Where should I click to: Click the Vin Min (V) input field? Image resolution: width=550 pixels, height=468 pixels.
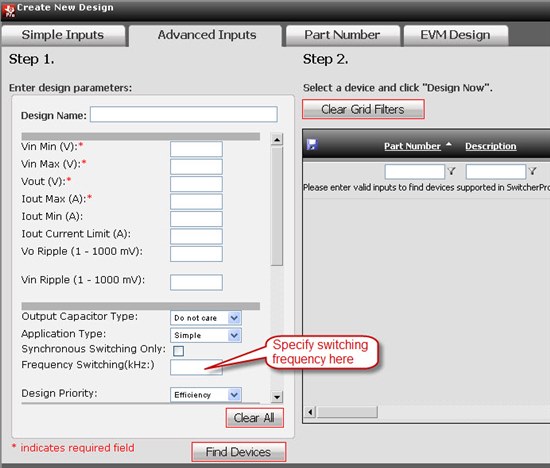pyautogui.click(x=196, y=149)
